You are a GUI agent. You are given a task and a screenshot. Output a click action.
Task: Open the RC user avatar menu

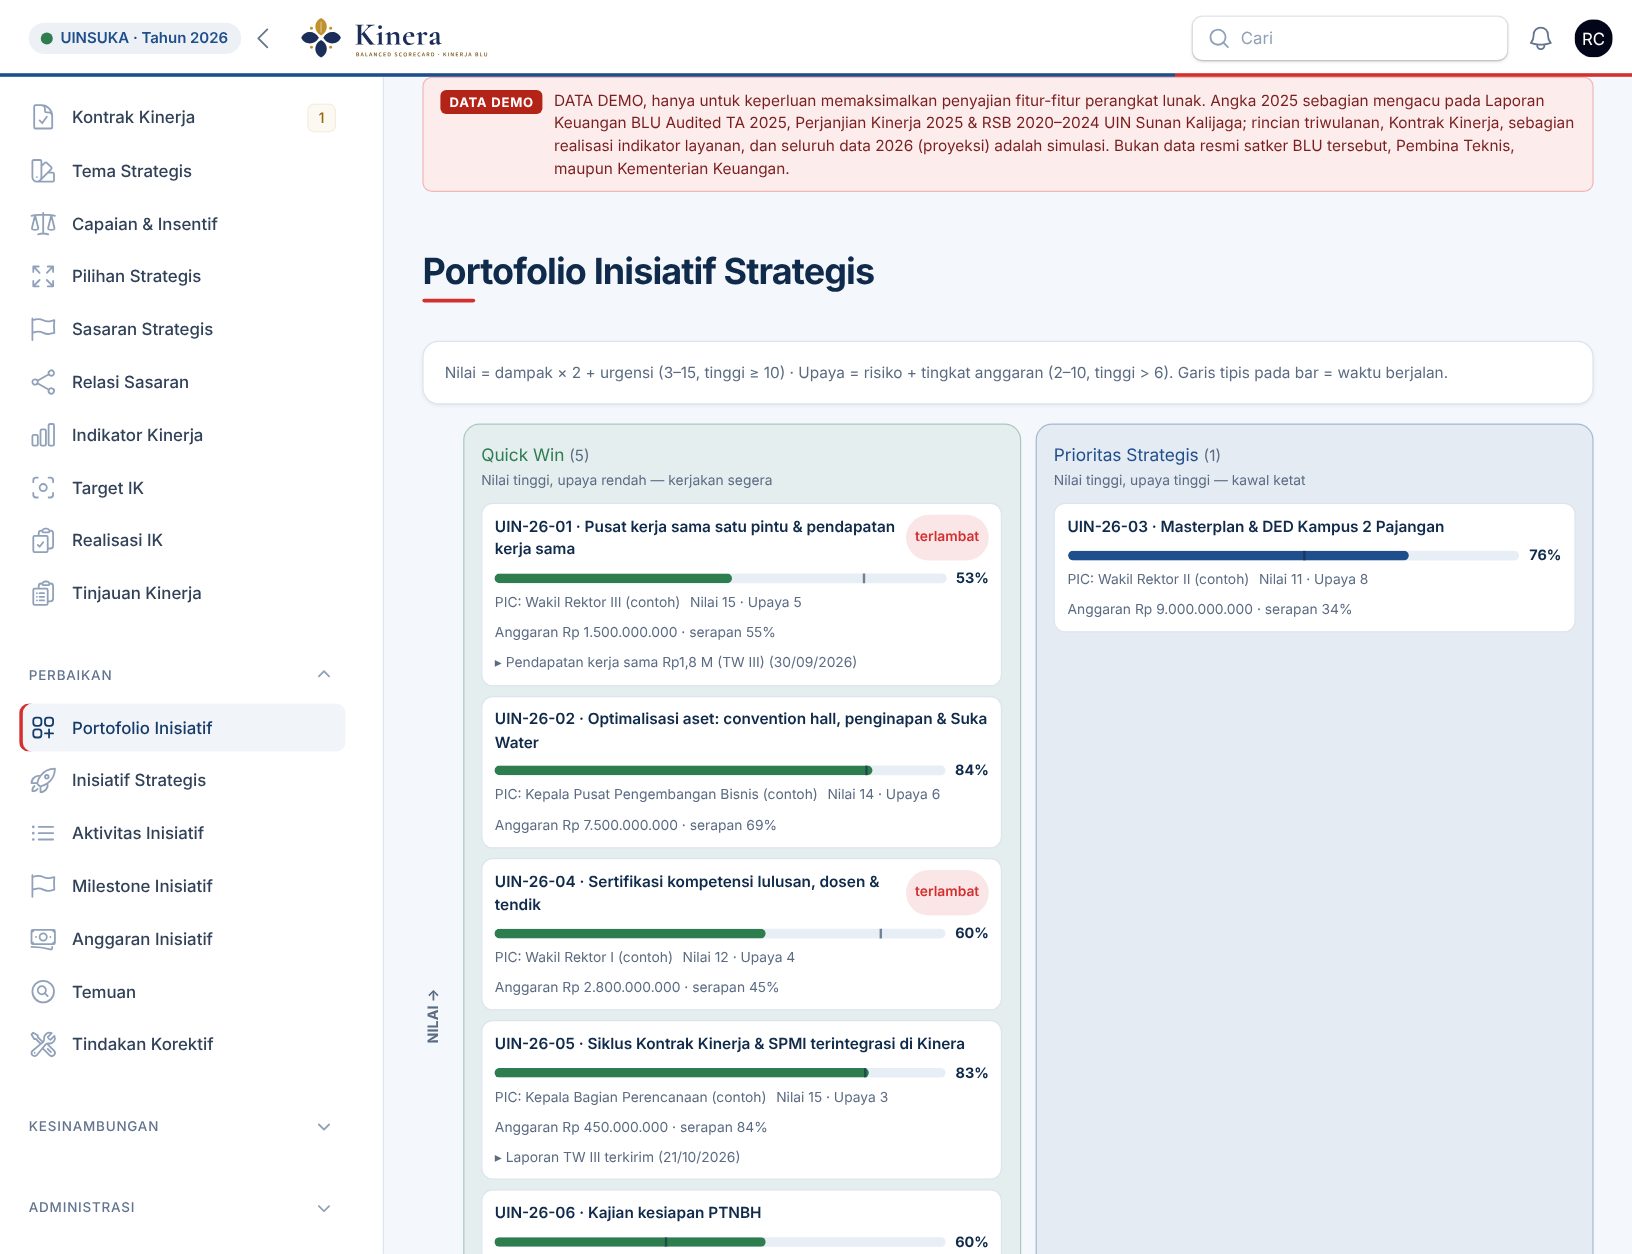(1593, 38)
